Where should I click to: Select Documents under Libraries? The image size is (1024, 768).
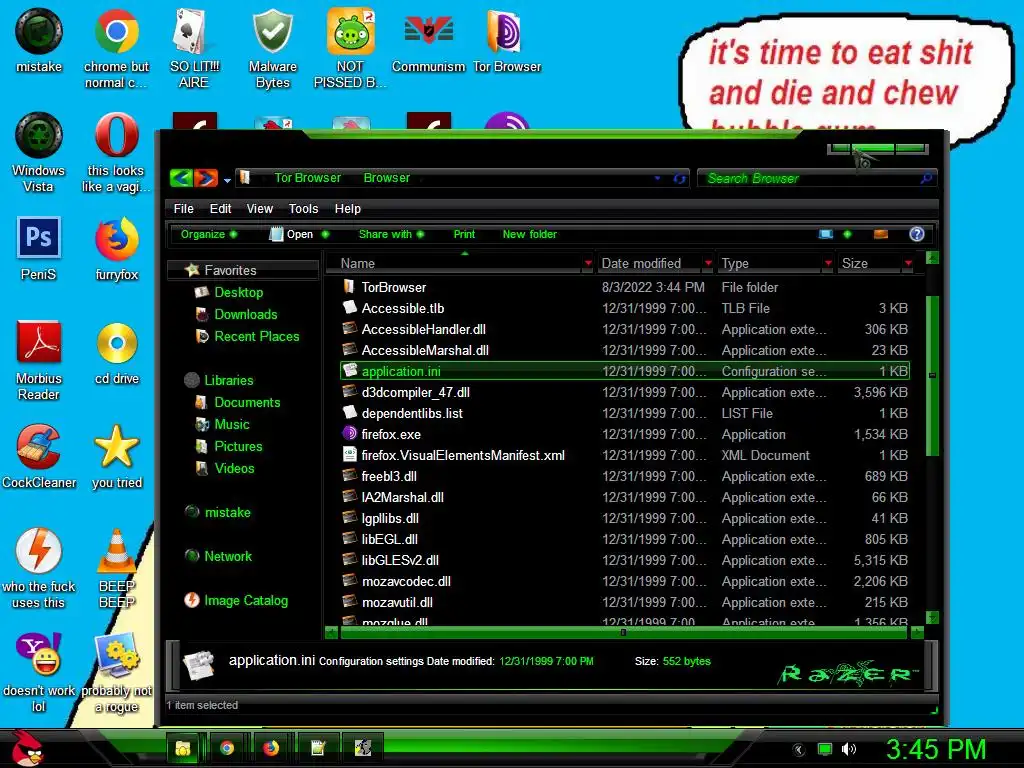[247, 403]
